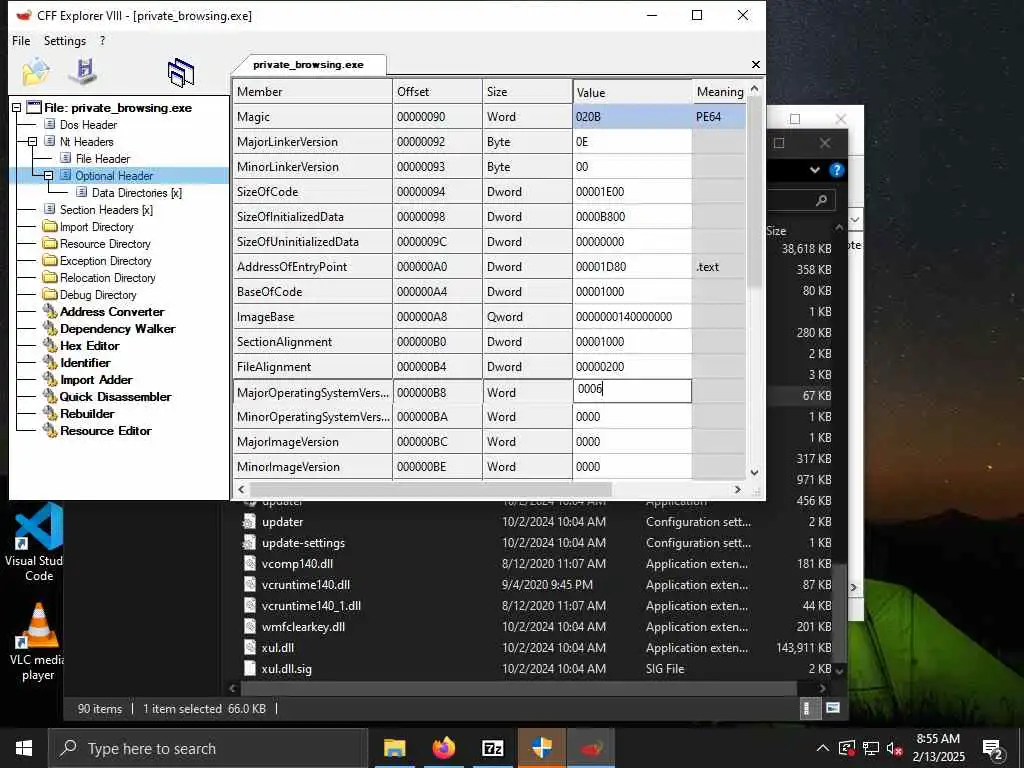This screenshot has height=768, width=1024.
Task: Click the Member column header
Action: click(x=312, y=91)
